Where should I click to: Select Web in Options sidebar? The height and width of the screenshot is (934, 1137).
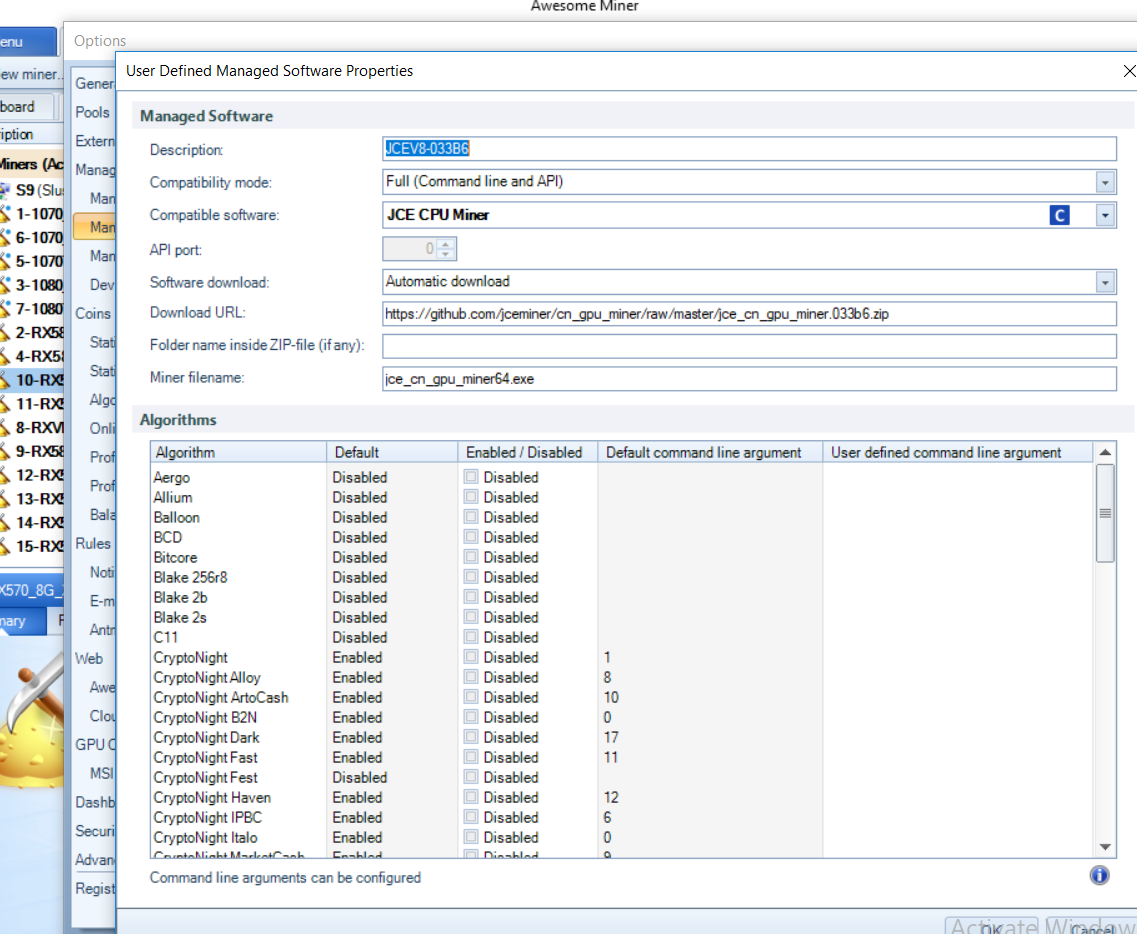coord(89,658)
